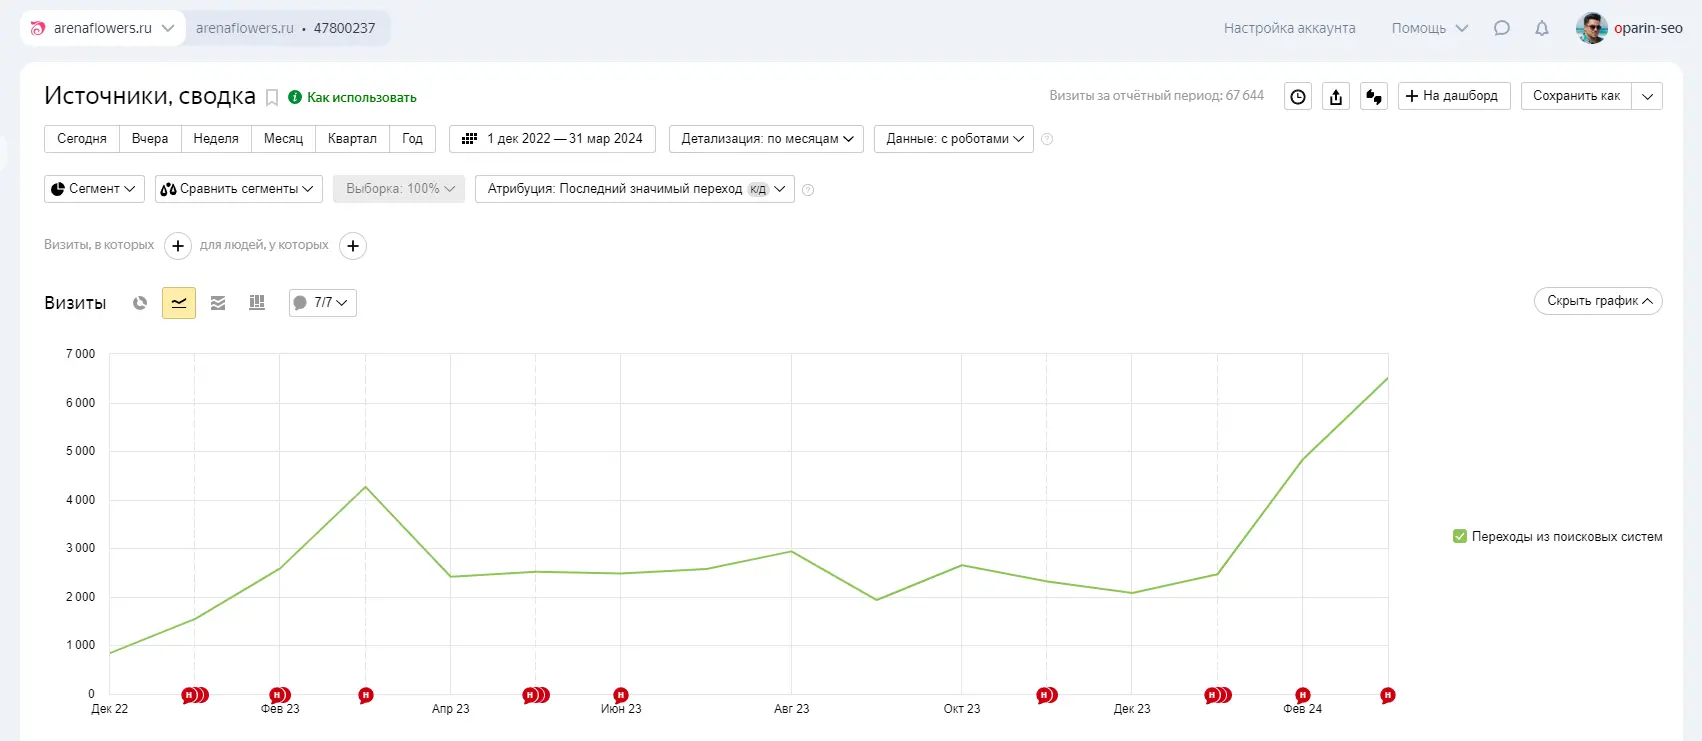Image resolution: width=1702 pixels, height=741 pixels.
Task: Open the Атрибуция attribution dropdown
Action: pos(635,189)
